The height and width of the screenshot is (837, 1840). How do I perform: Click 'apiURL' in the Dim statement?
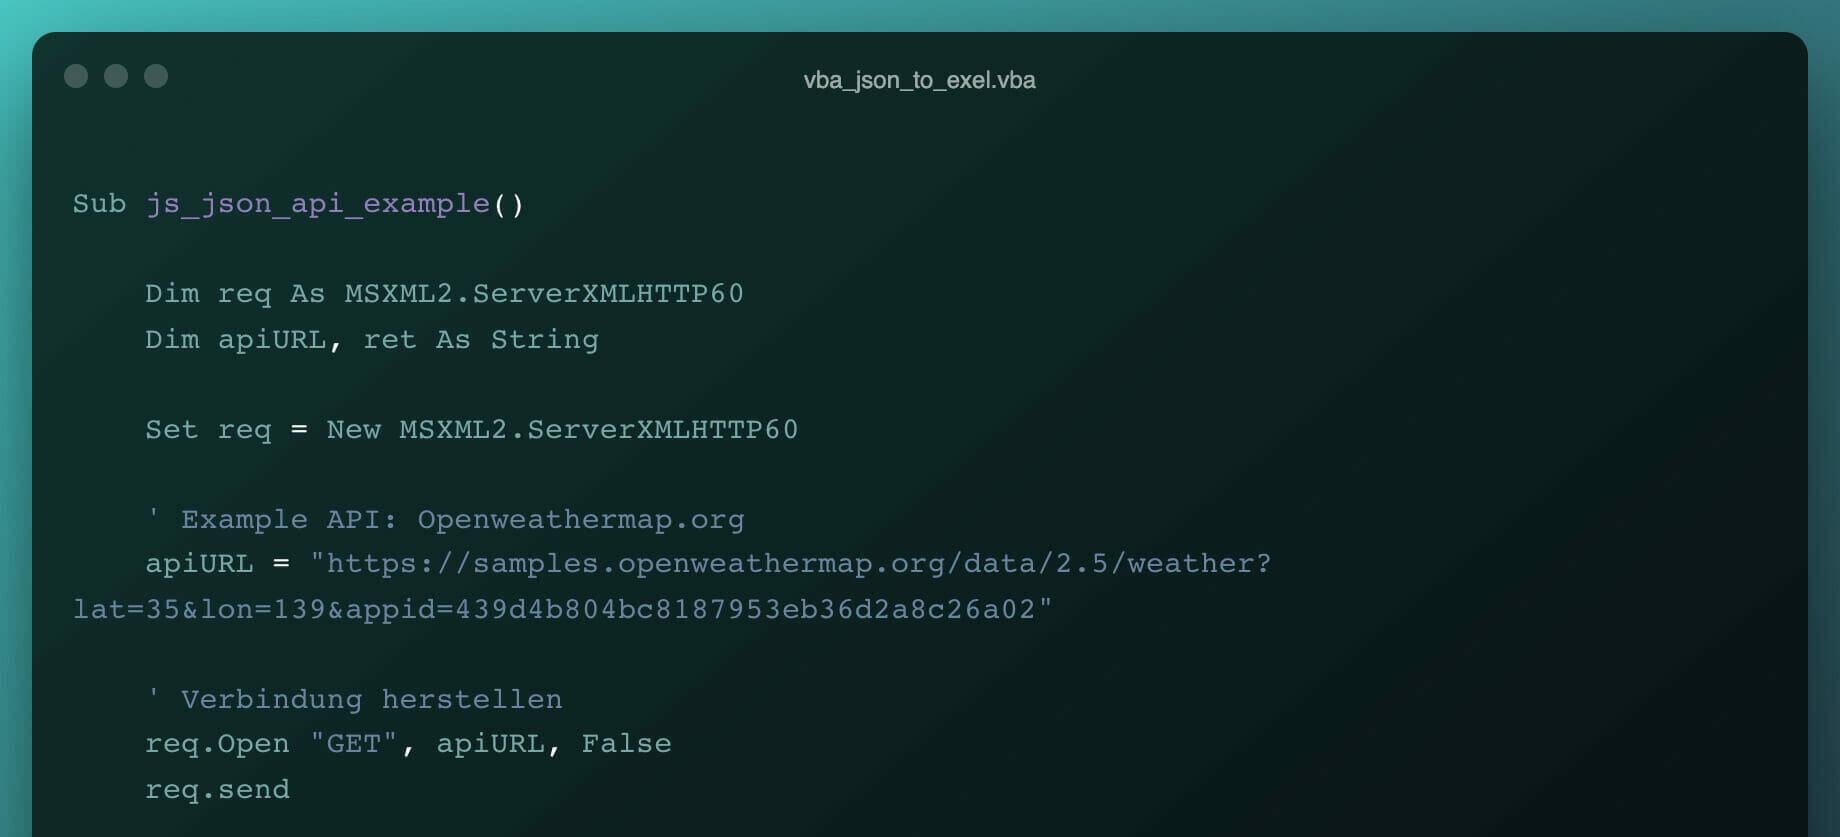(x=272, y=340)
